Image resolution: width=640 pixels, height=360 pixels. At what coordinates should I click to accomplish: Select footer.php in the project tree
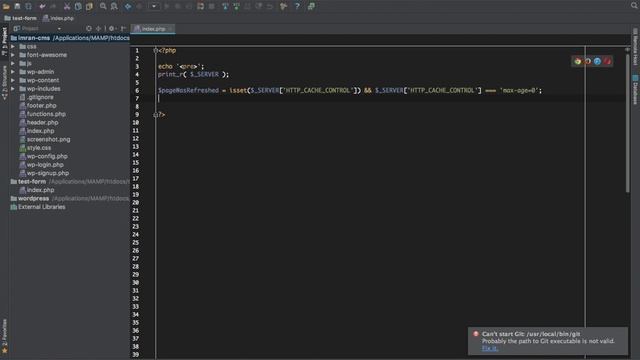(38, 105)
